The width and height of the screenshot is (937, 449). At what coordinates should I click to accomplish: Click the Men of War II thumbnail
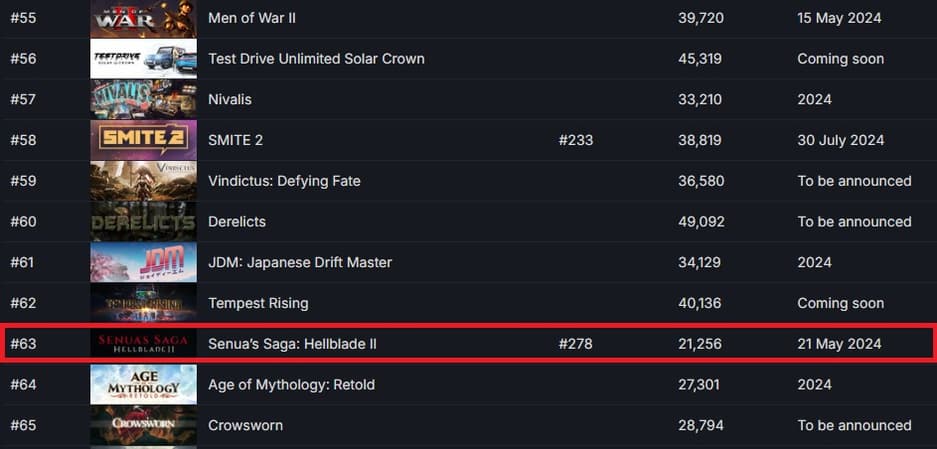[143, 18]
